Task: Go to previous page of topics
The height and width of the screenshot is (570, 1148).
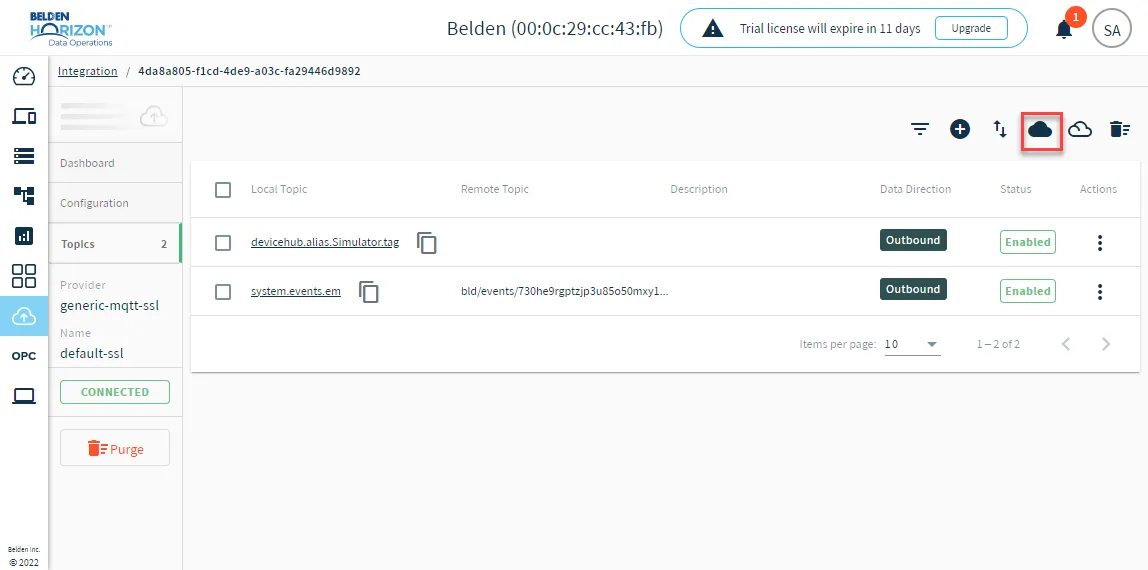Action: tap(1066, 344)
